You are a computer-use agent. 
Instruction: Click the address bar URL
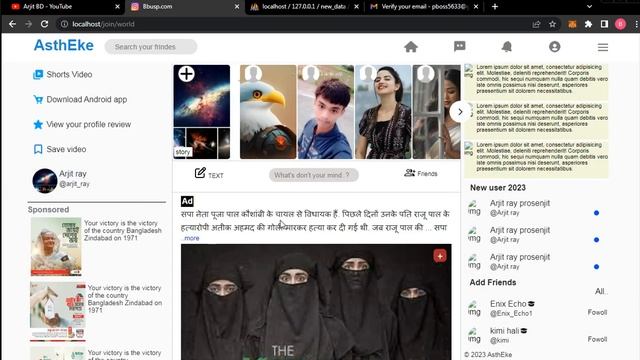103,24
